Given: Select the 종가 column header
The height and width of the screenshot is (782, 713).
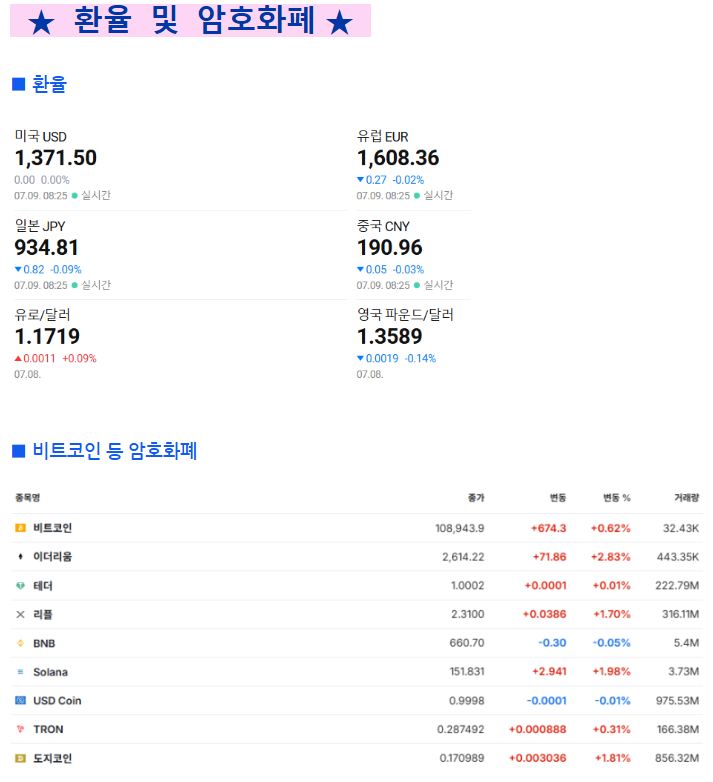Looking at the screenshot, I should tap(476, 497).
